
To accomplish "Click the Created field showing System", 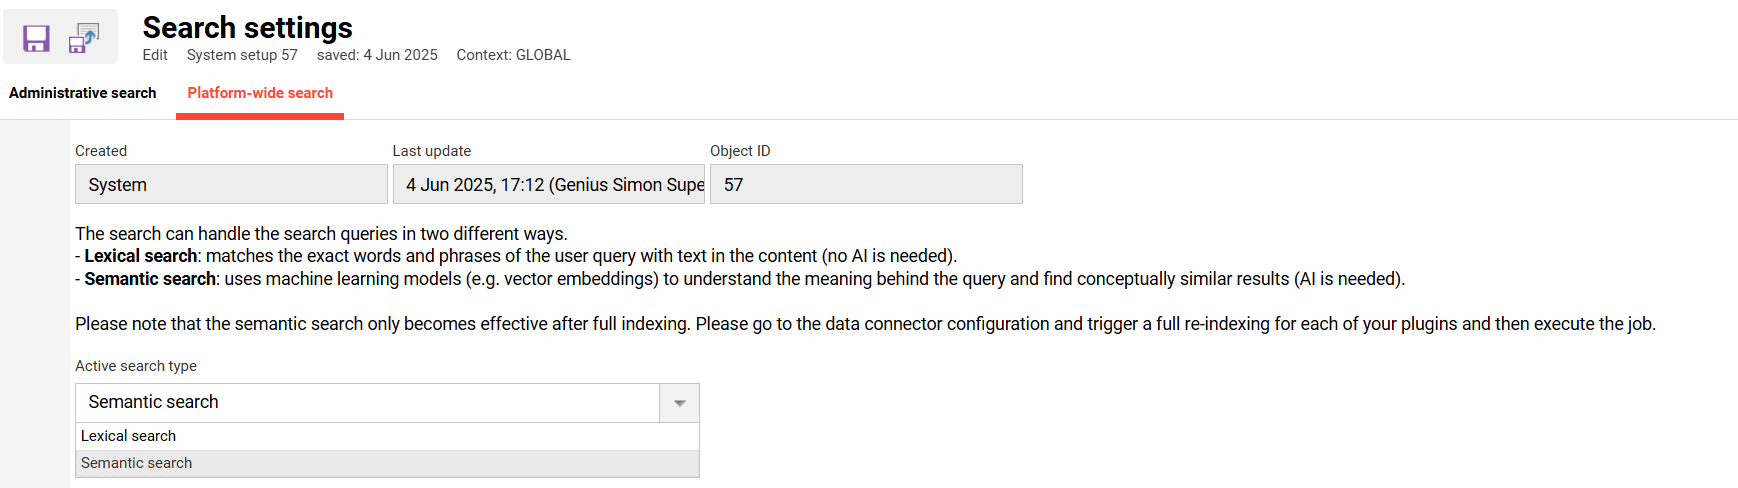I will pos(231,185).
